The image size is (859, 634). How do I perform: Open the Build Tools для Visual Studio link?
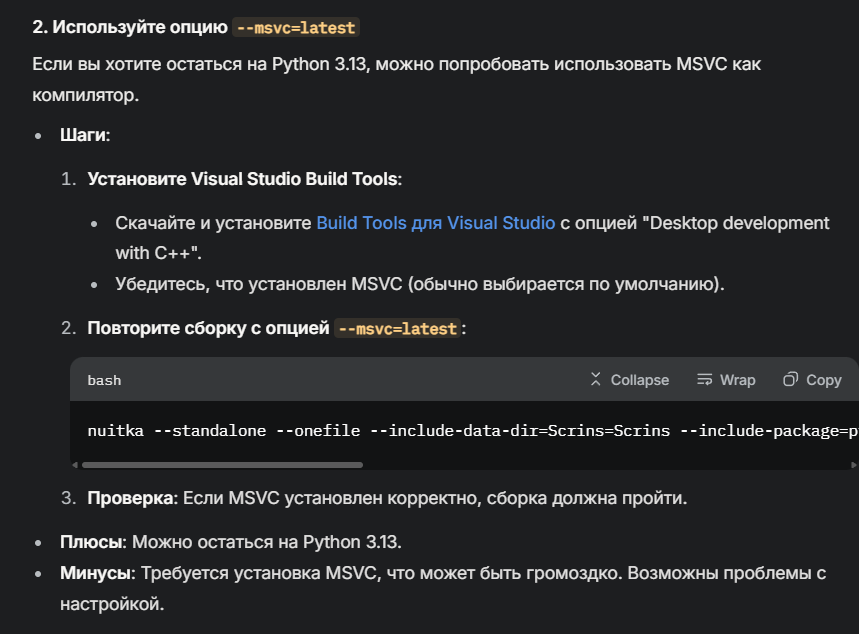(435, 222)
